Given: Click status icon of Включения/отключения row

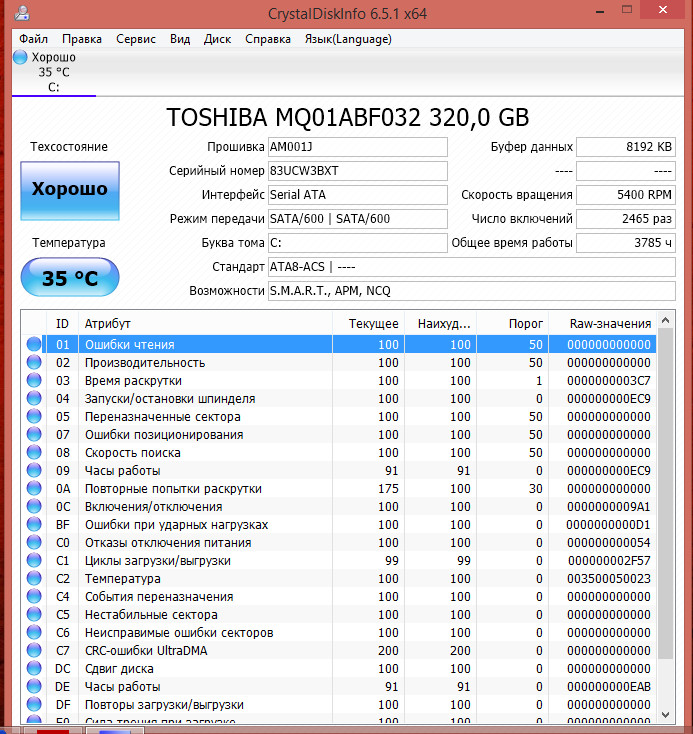Looking at the screenshot, I should [34, 506].
